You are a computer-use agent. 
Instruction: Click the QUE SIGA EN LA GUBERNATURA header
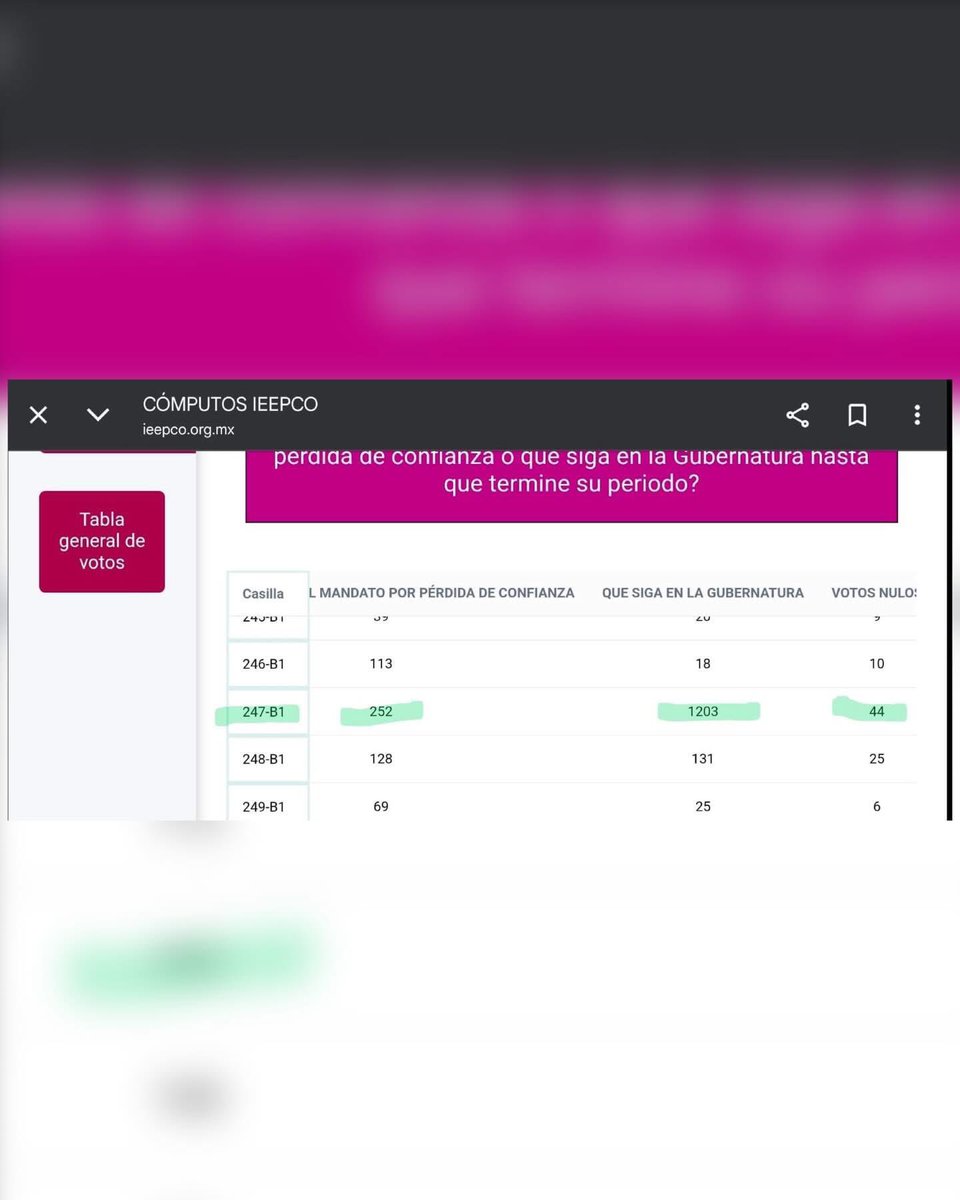click(x=703, y=593)
